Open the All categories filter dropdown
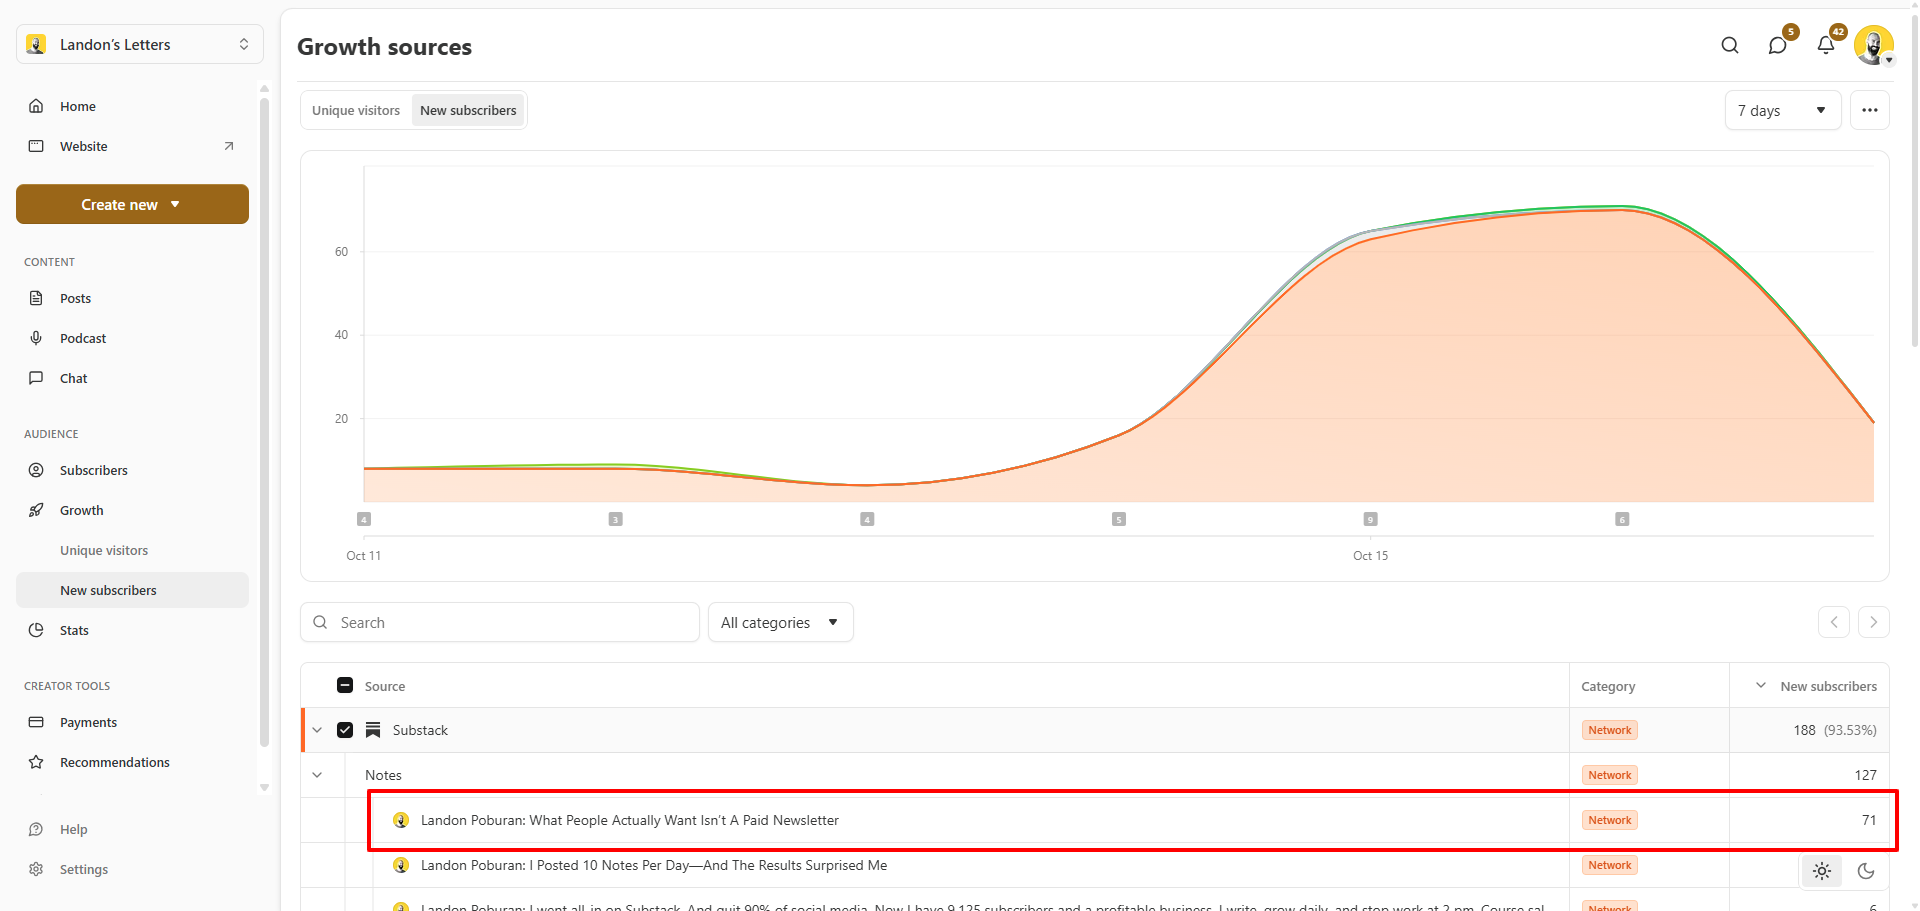Screen dimensions: 1920x911 click(x=780, y=622)
